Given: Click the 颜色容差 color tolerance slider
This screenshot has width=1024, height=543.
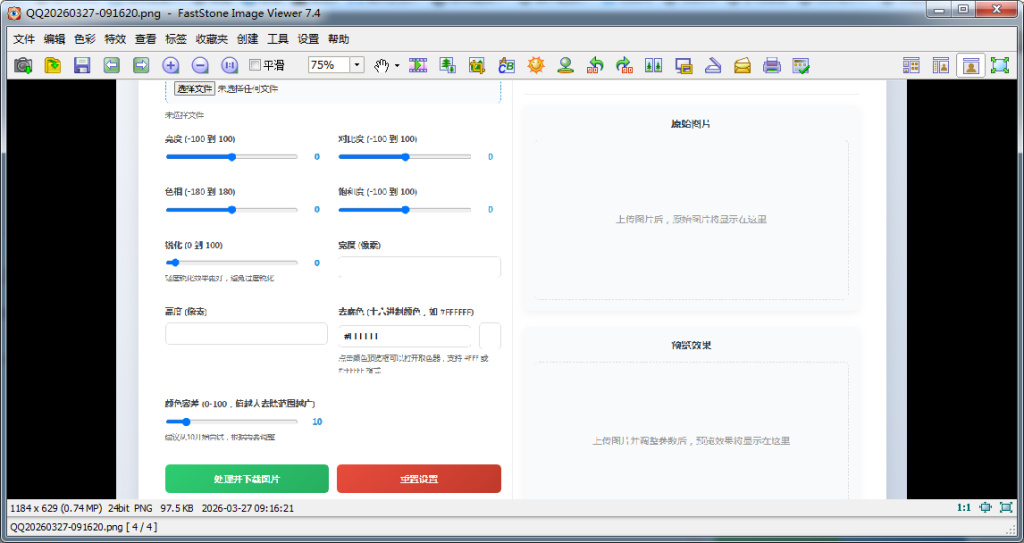Looking at the screenshot, I should click(x=232, y=422).
